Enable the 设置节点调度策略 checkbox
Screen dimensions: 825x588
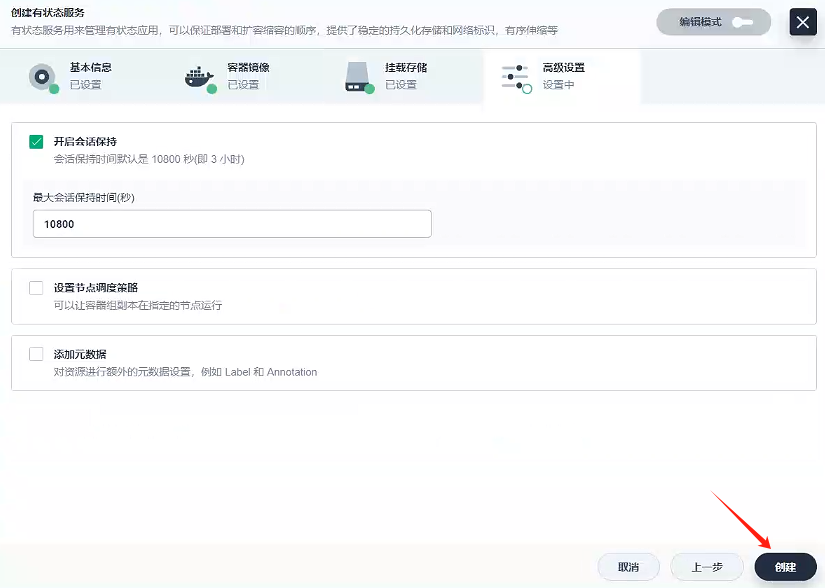click(36, 288)
